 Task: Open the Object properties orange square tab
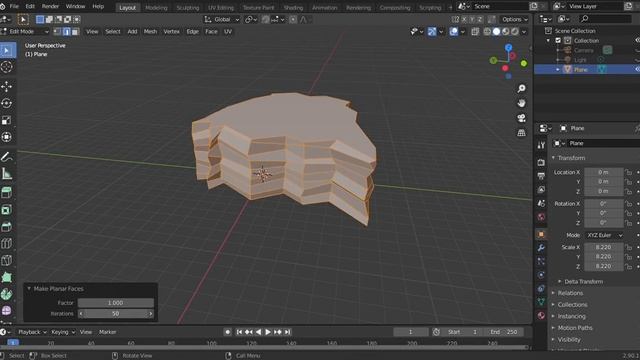coord(541,234)
